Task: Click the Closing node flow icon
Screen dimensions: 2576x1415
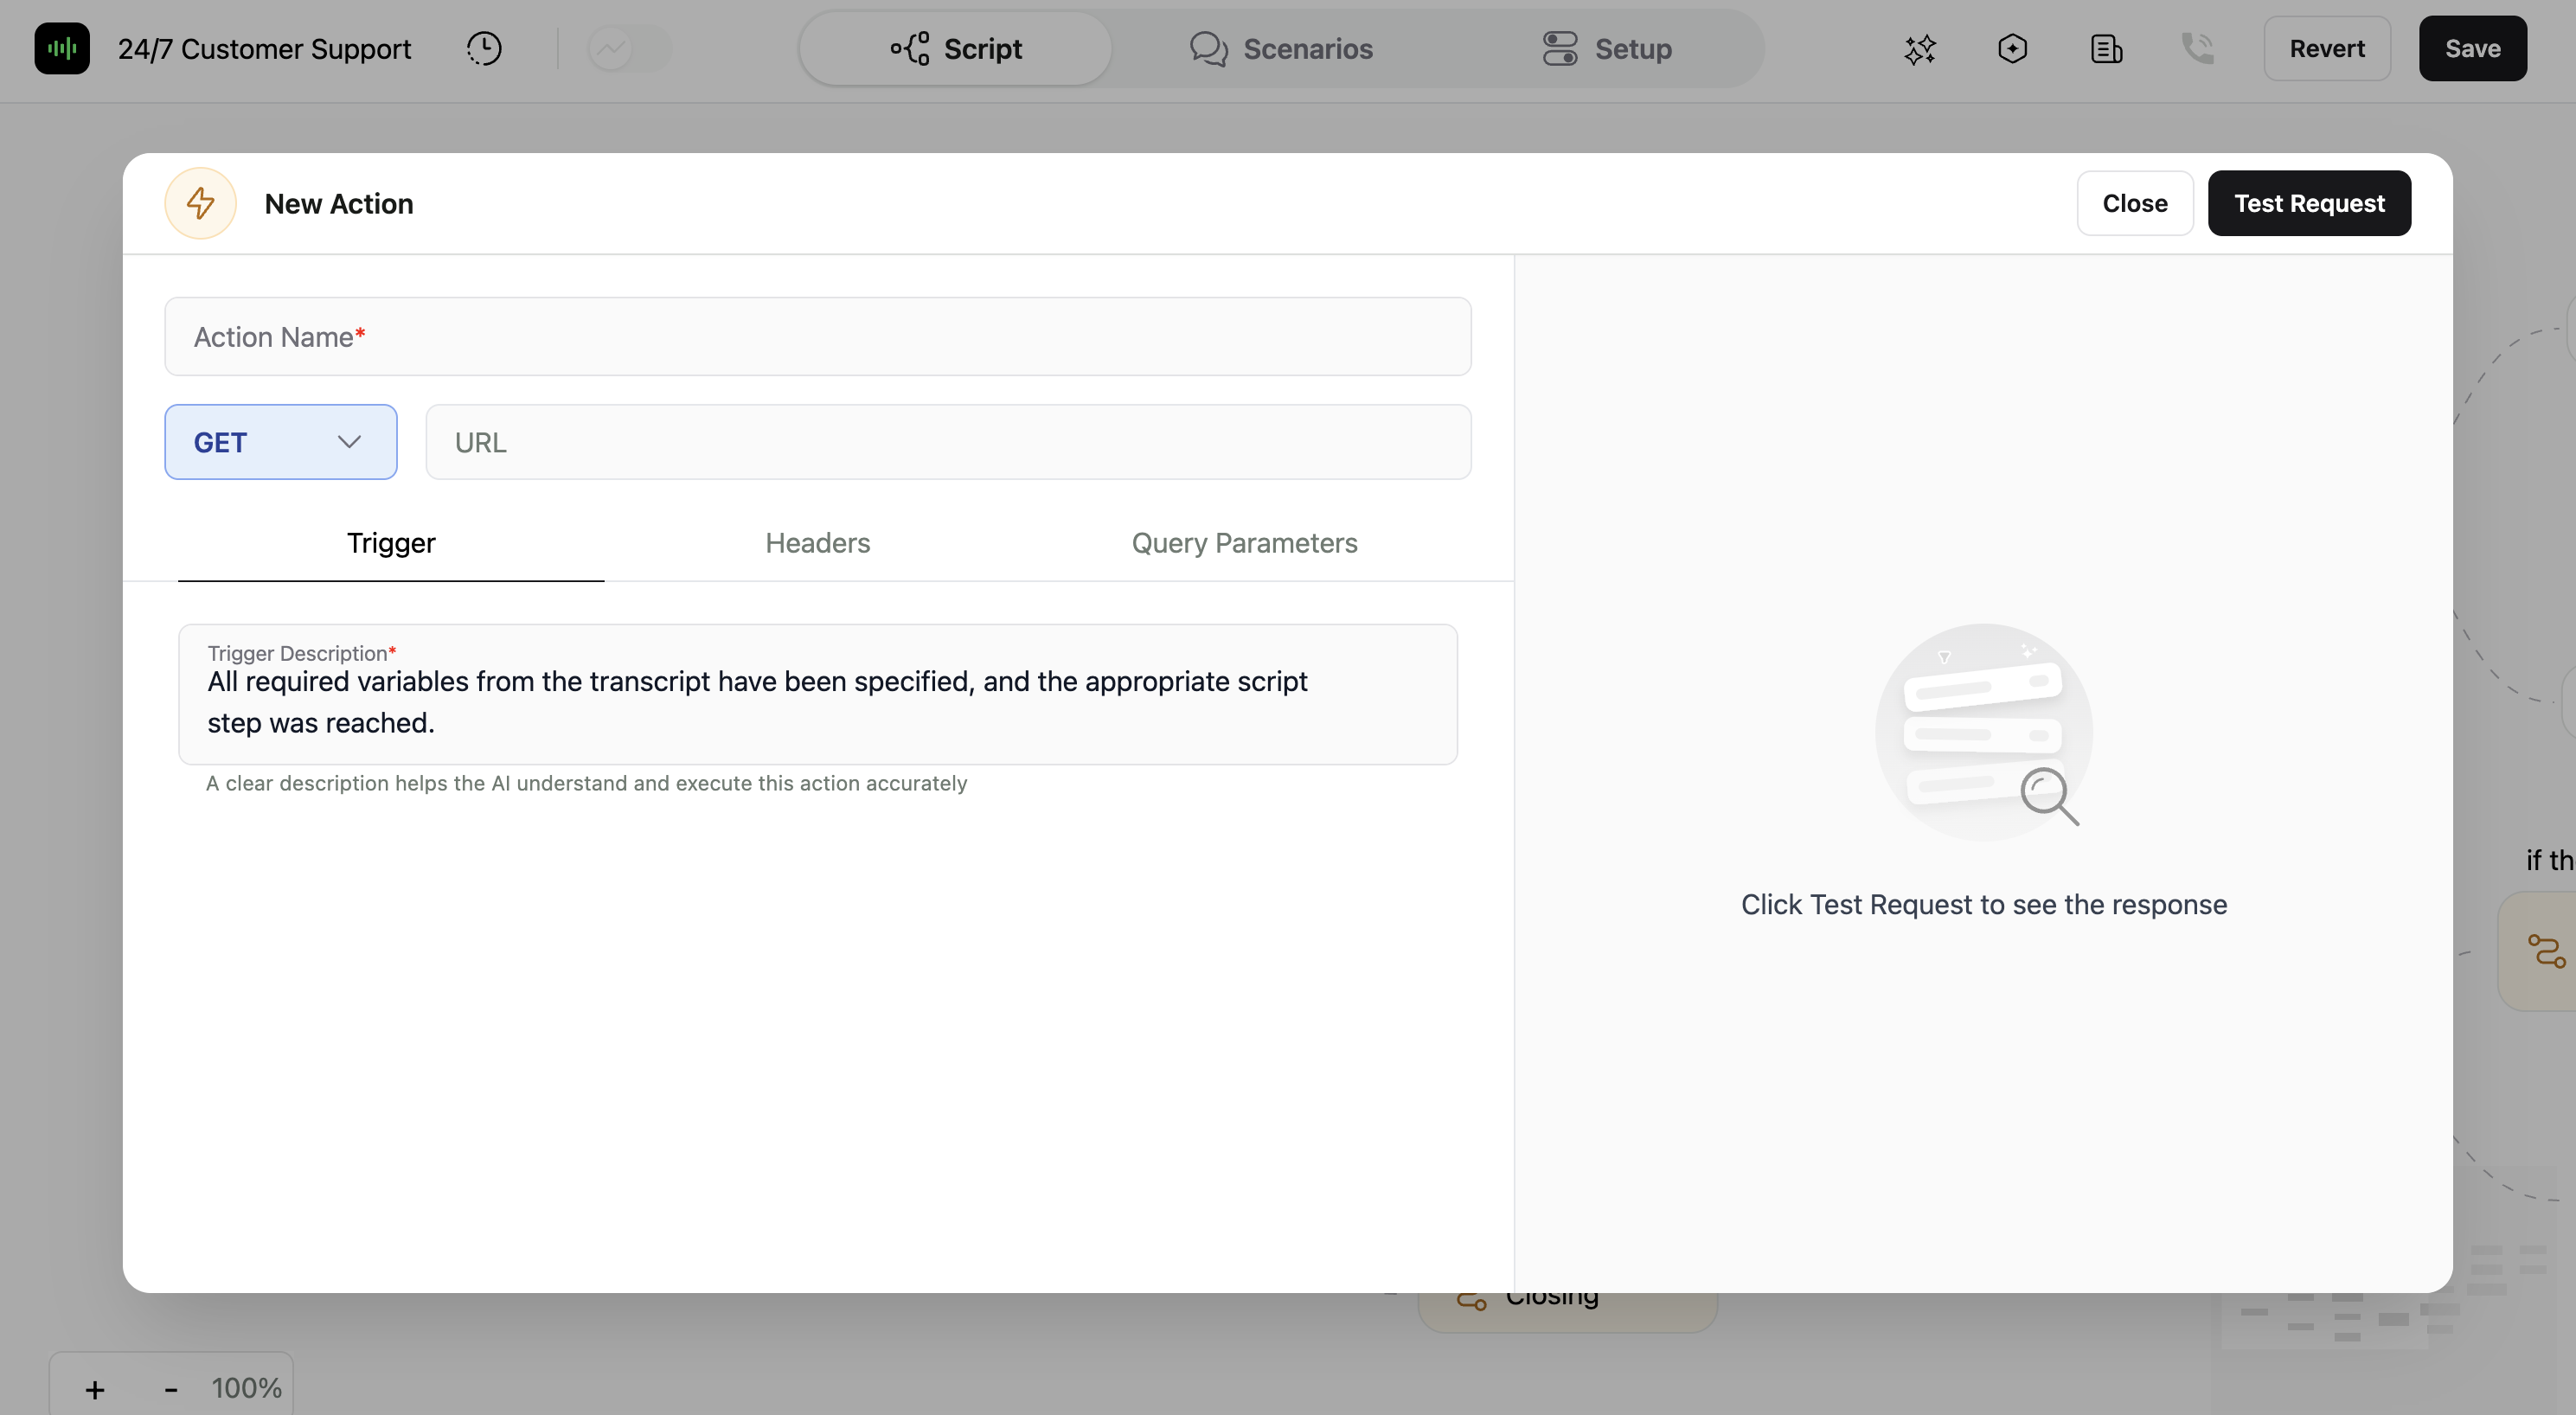Action: pos(1471,1300)
